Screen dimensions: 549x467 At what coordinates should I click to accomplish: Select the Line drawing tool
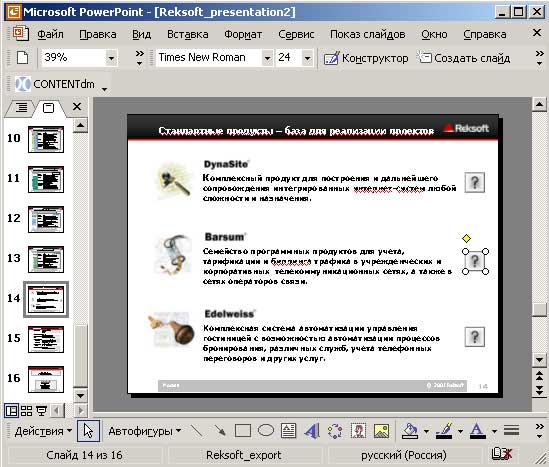[x=196, y=431]
